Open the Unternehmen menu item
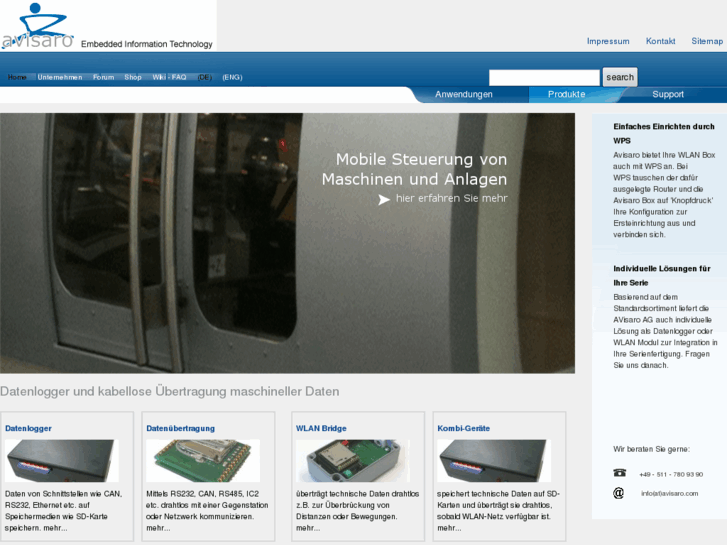727x545 pixels. click(60, 77)
